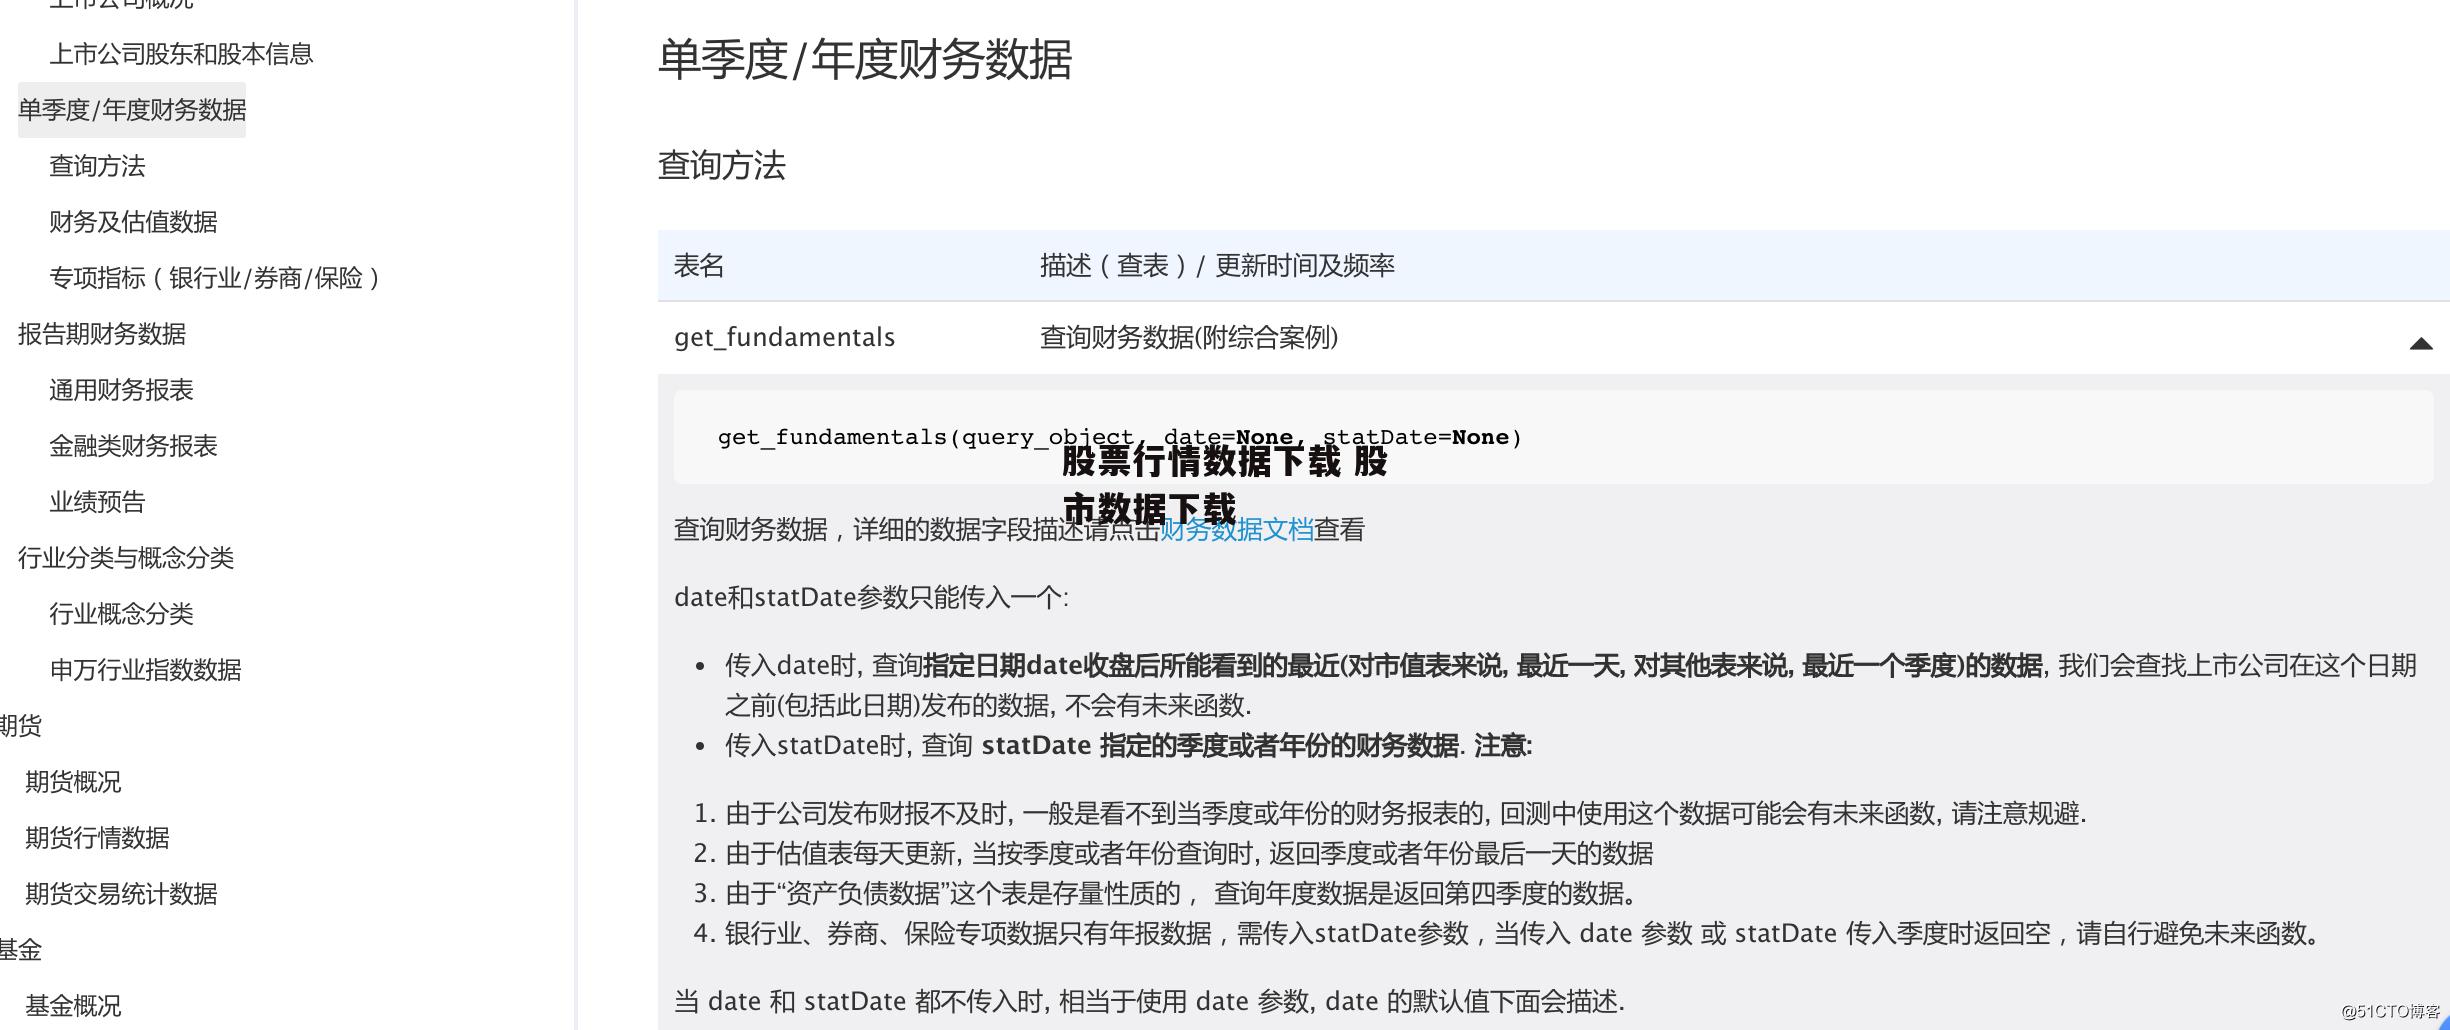
Task: Open 期货概况 sidebar item
Action: (73, 782)
